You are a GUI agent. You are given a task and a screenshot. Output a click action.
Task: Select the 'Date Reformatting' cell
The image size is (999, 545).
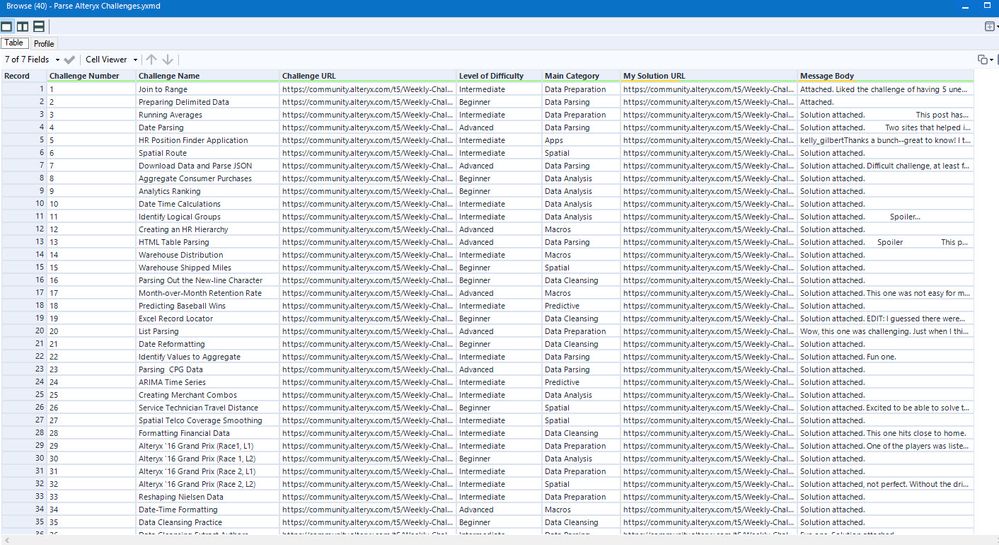pos(208,344)
